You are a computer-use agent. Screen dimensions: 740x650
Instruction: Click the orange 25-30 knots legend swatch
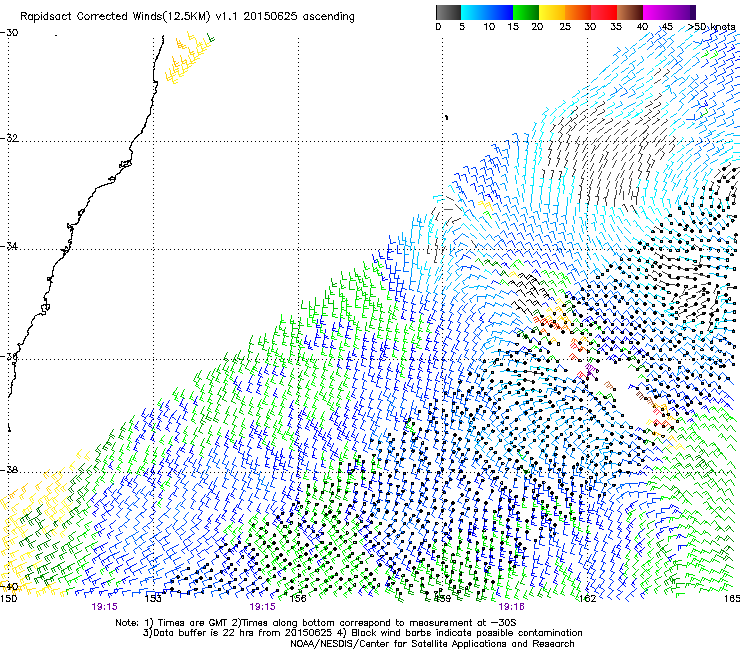tap(578, 12)
